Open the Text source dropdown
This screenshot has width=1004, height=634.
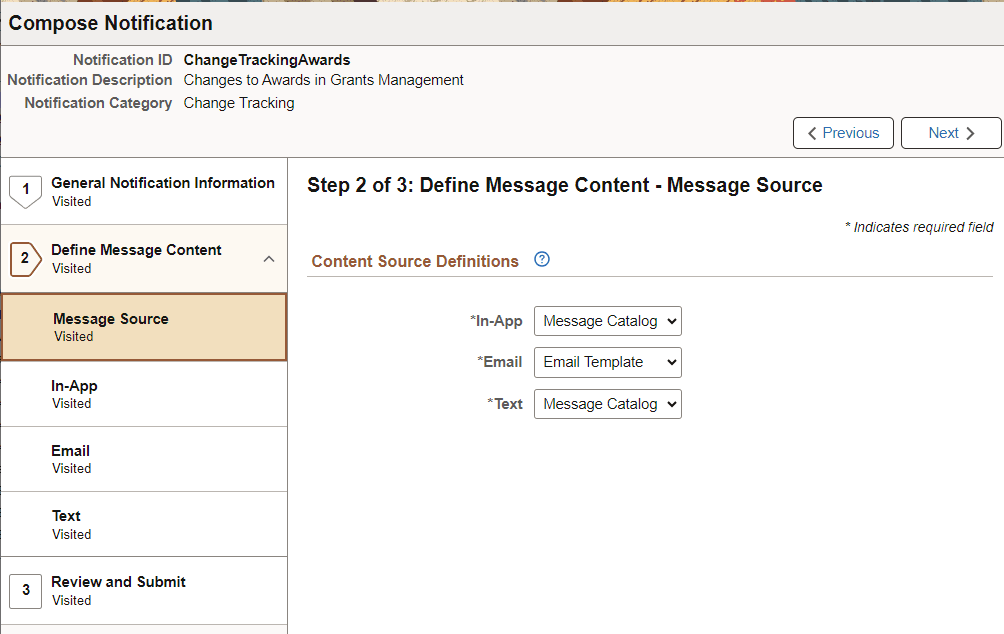click(x=607, y=403)
